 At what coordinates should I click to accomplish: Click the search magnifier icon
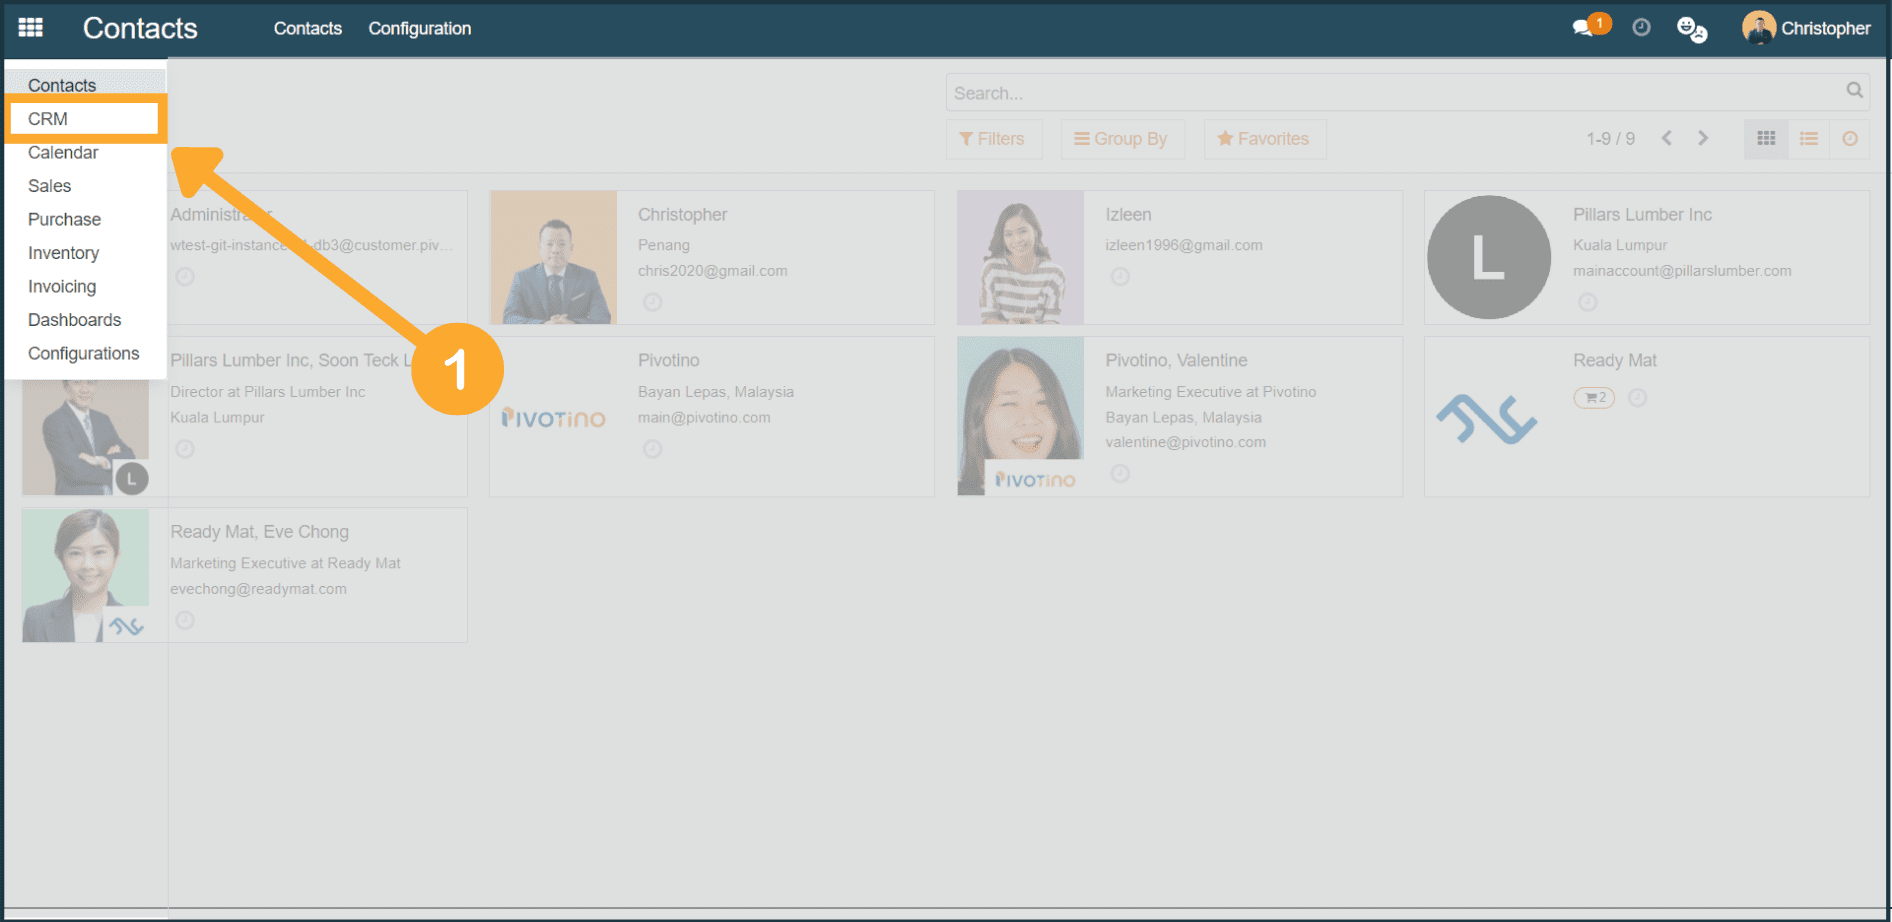pos(1854,91)
